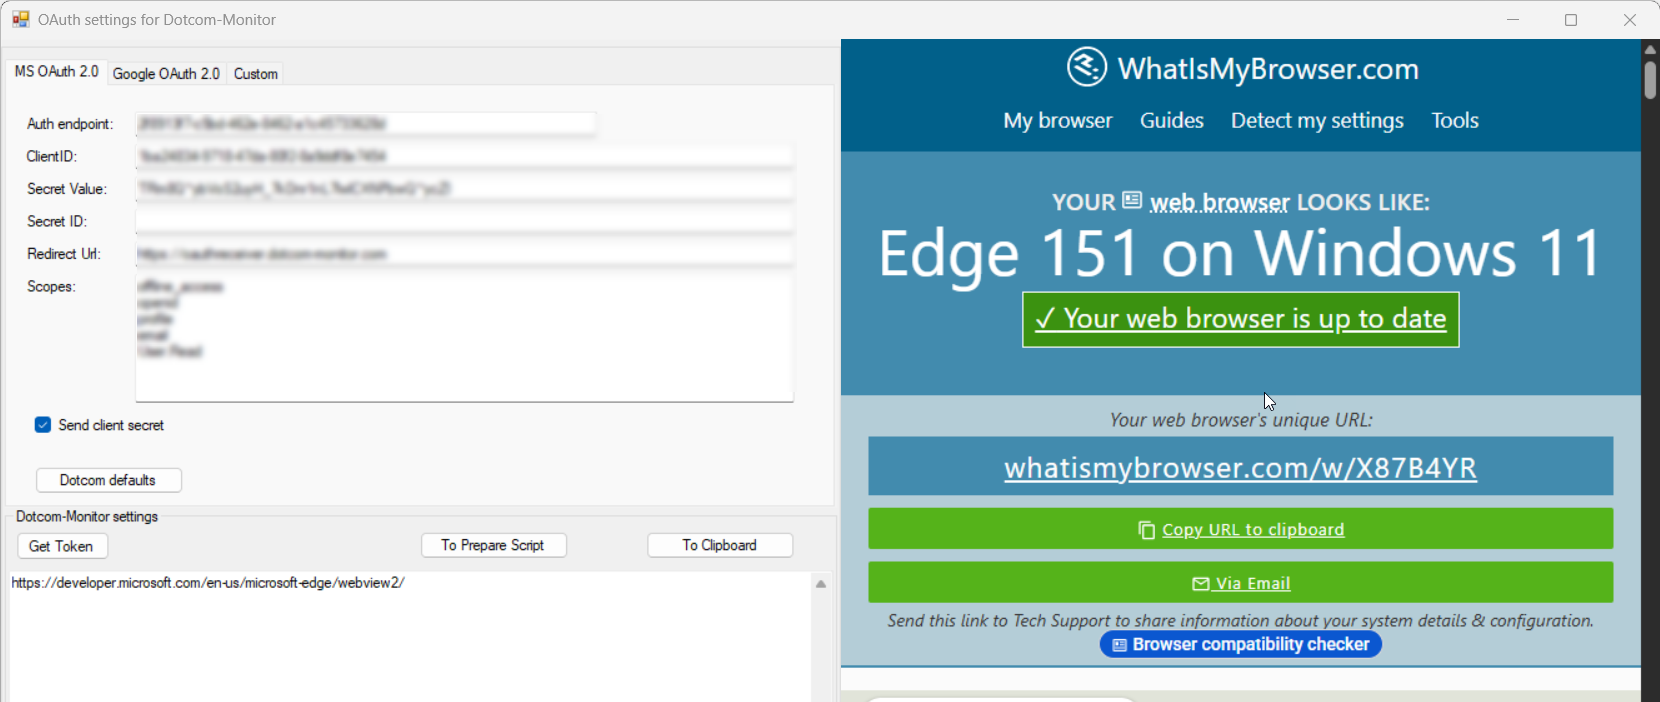
Task: Switch to the MS OAuth 2.0 tab
Action: (56, 72)
